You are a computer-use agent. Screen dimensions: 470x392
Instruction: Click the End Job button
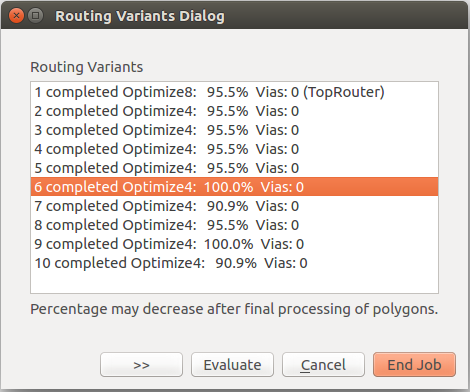point(414,365)
